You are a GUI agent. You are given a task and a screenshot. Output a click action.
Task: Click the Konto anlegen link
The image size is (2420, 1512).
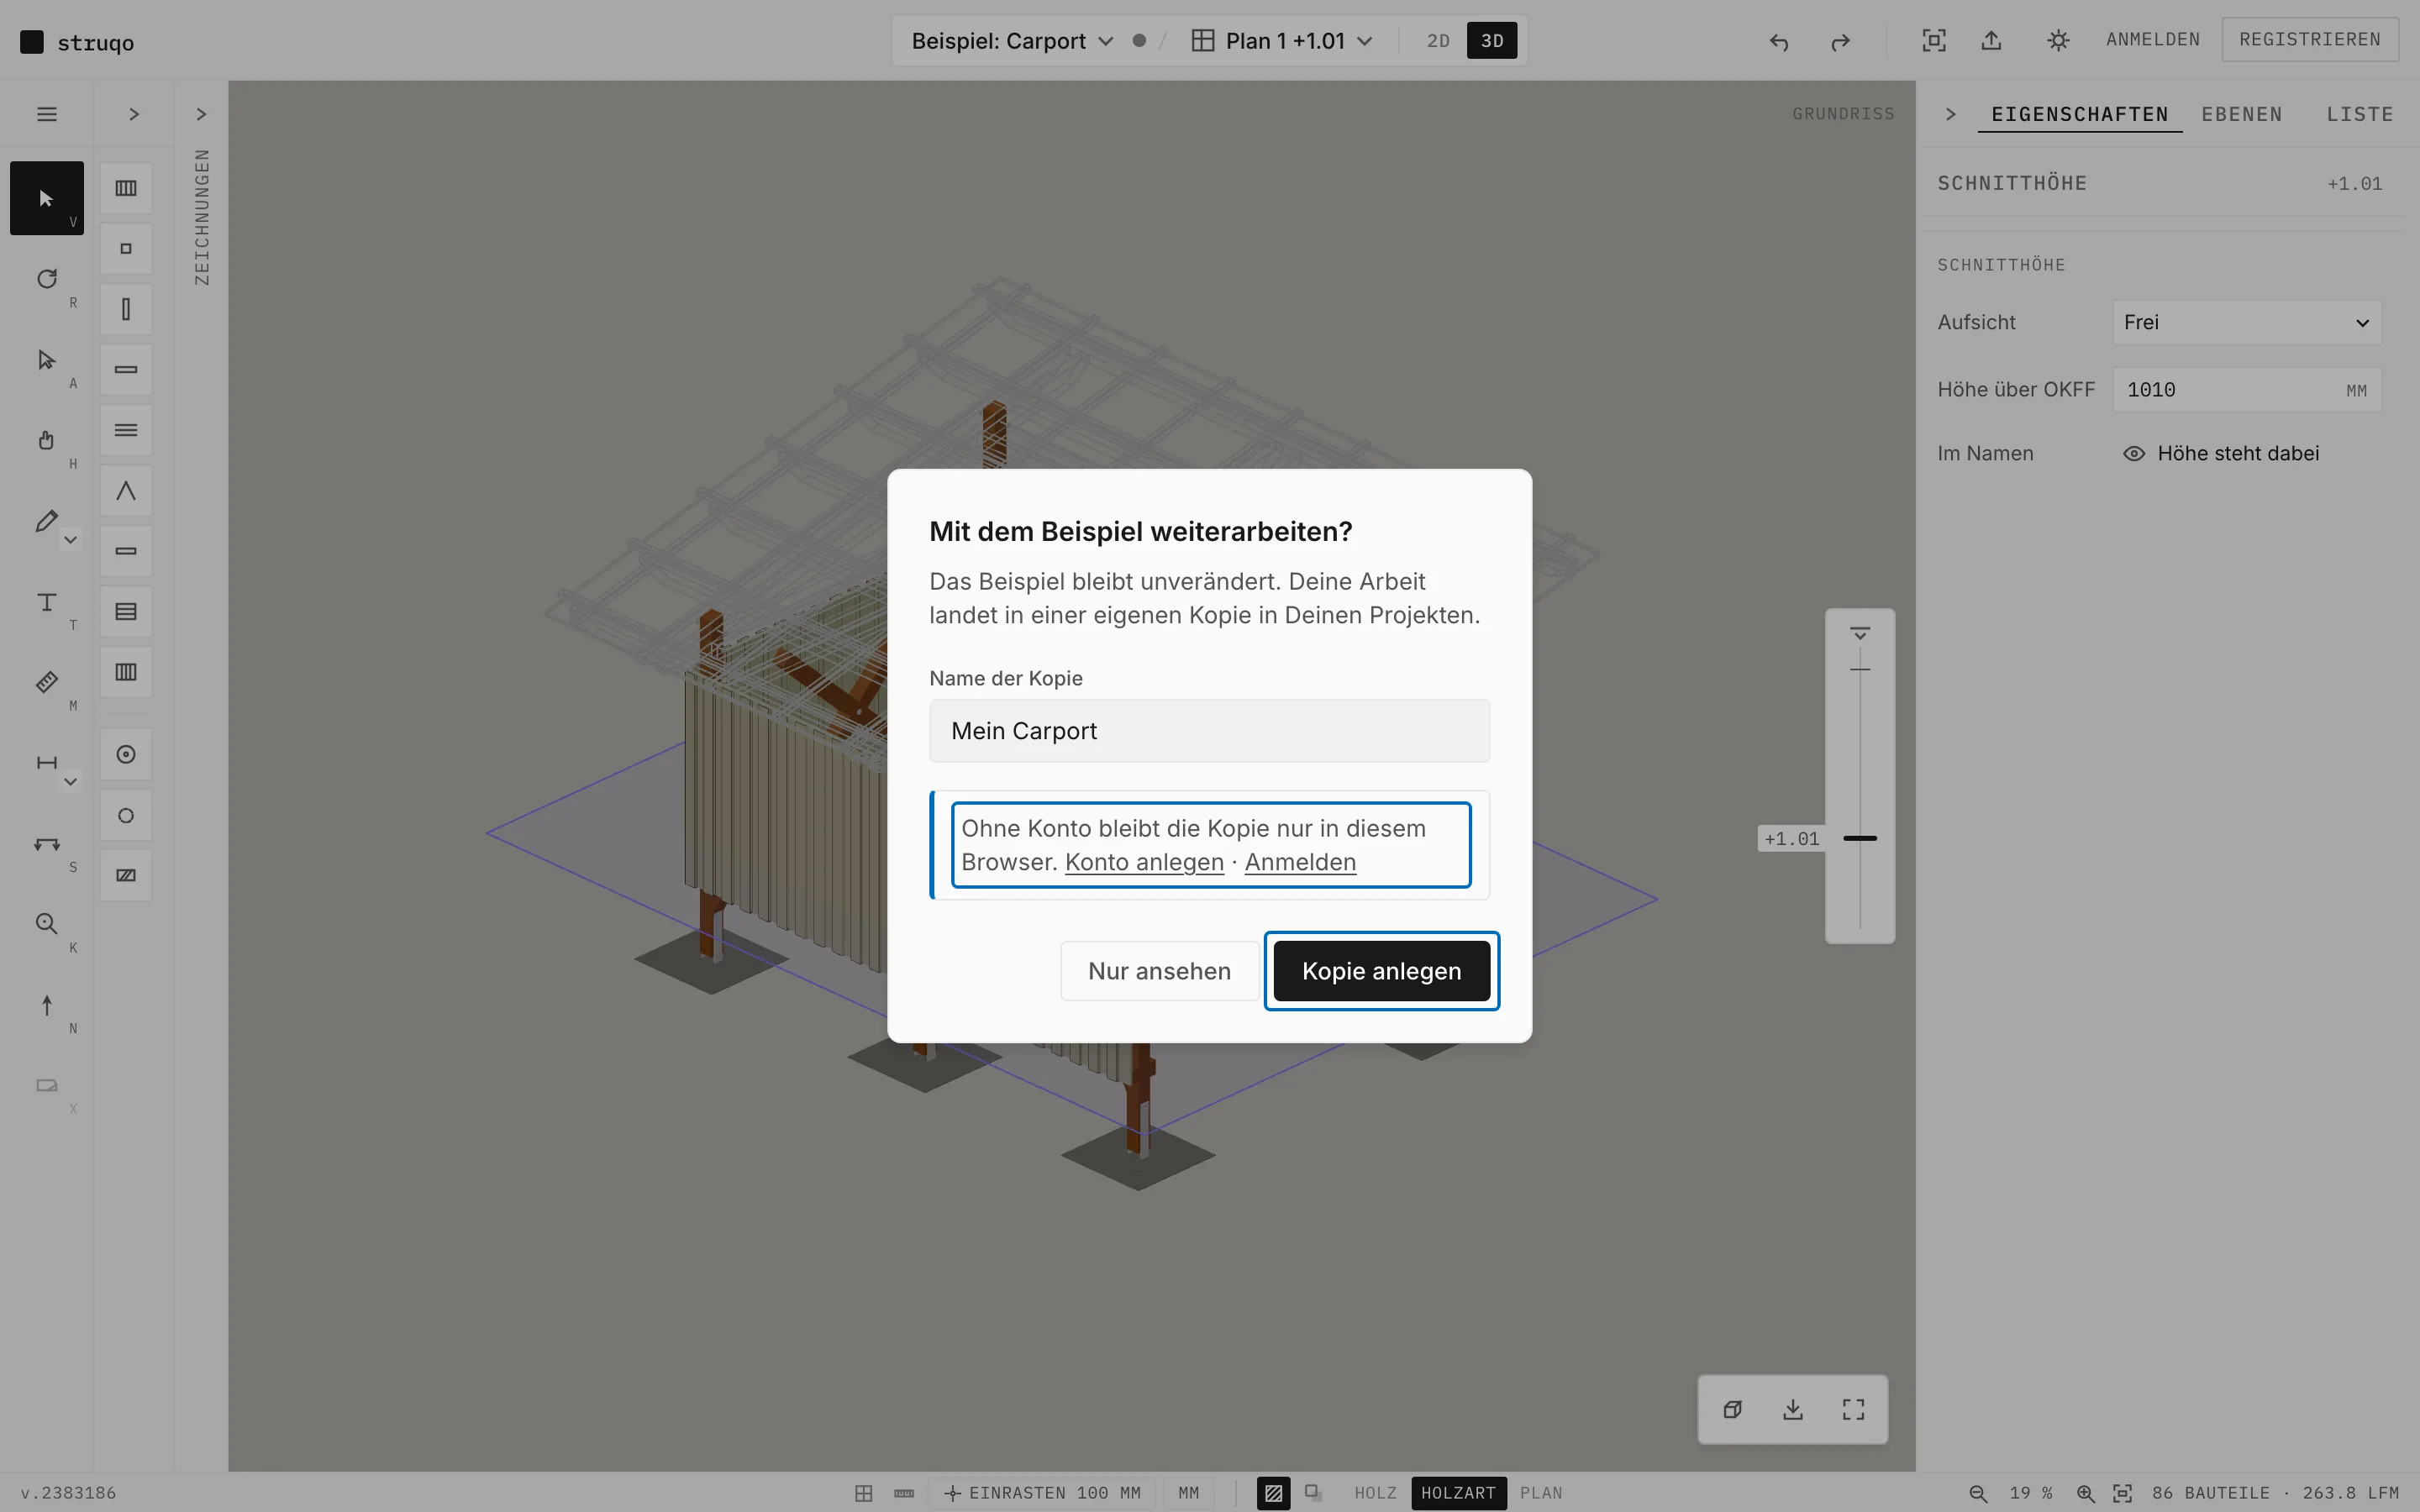click(1144, 862)
